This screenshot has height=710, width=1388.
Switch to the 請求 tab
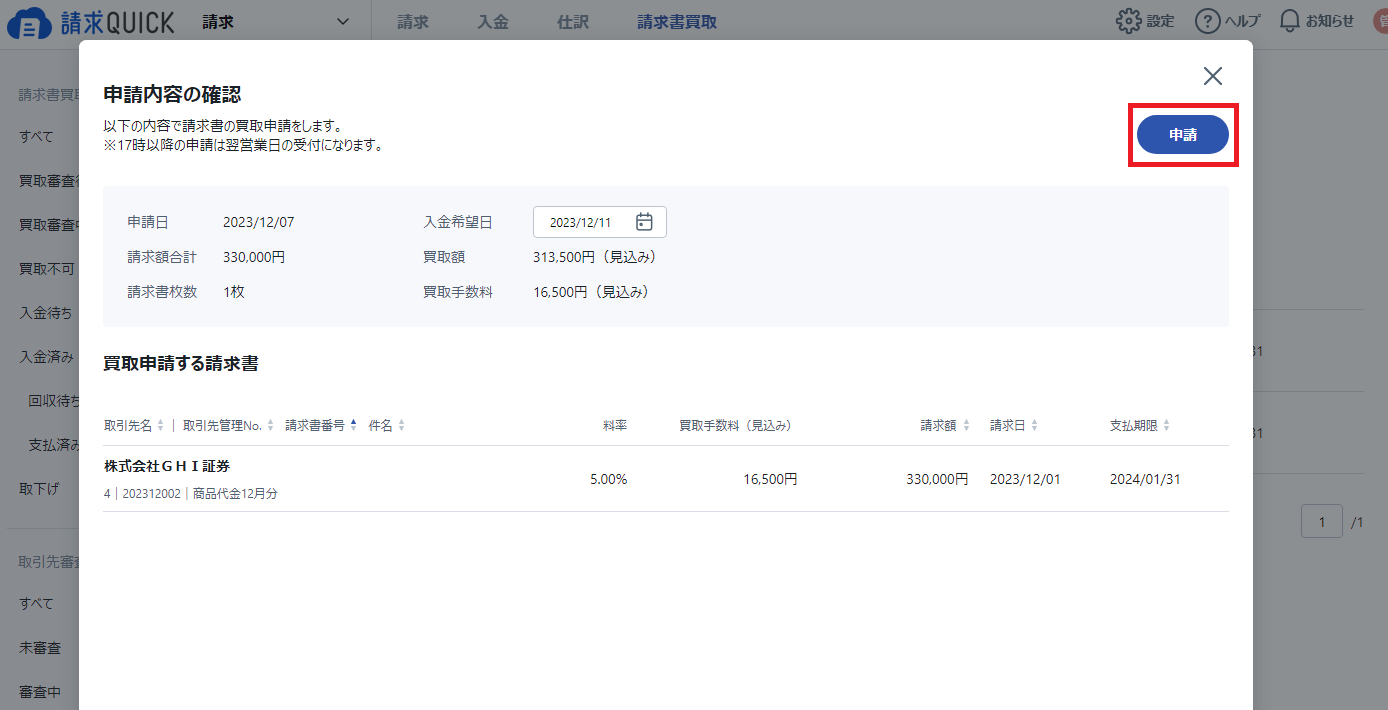click(413, 22)
